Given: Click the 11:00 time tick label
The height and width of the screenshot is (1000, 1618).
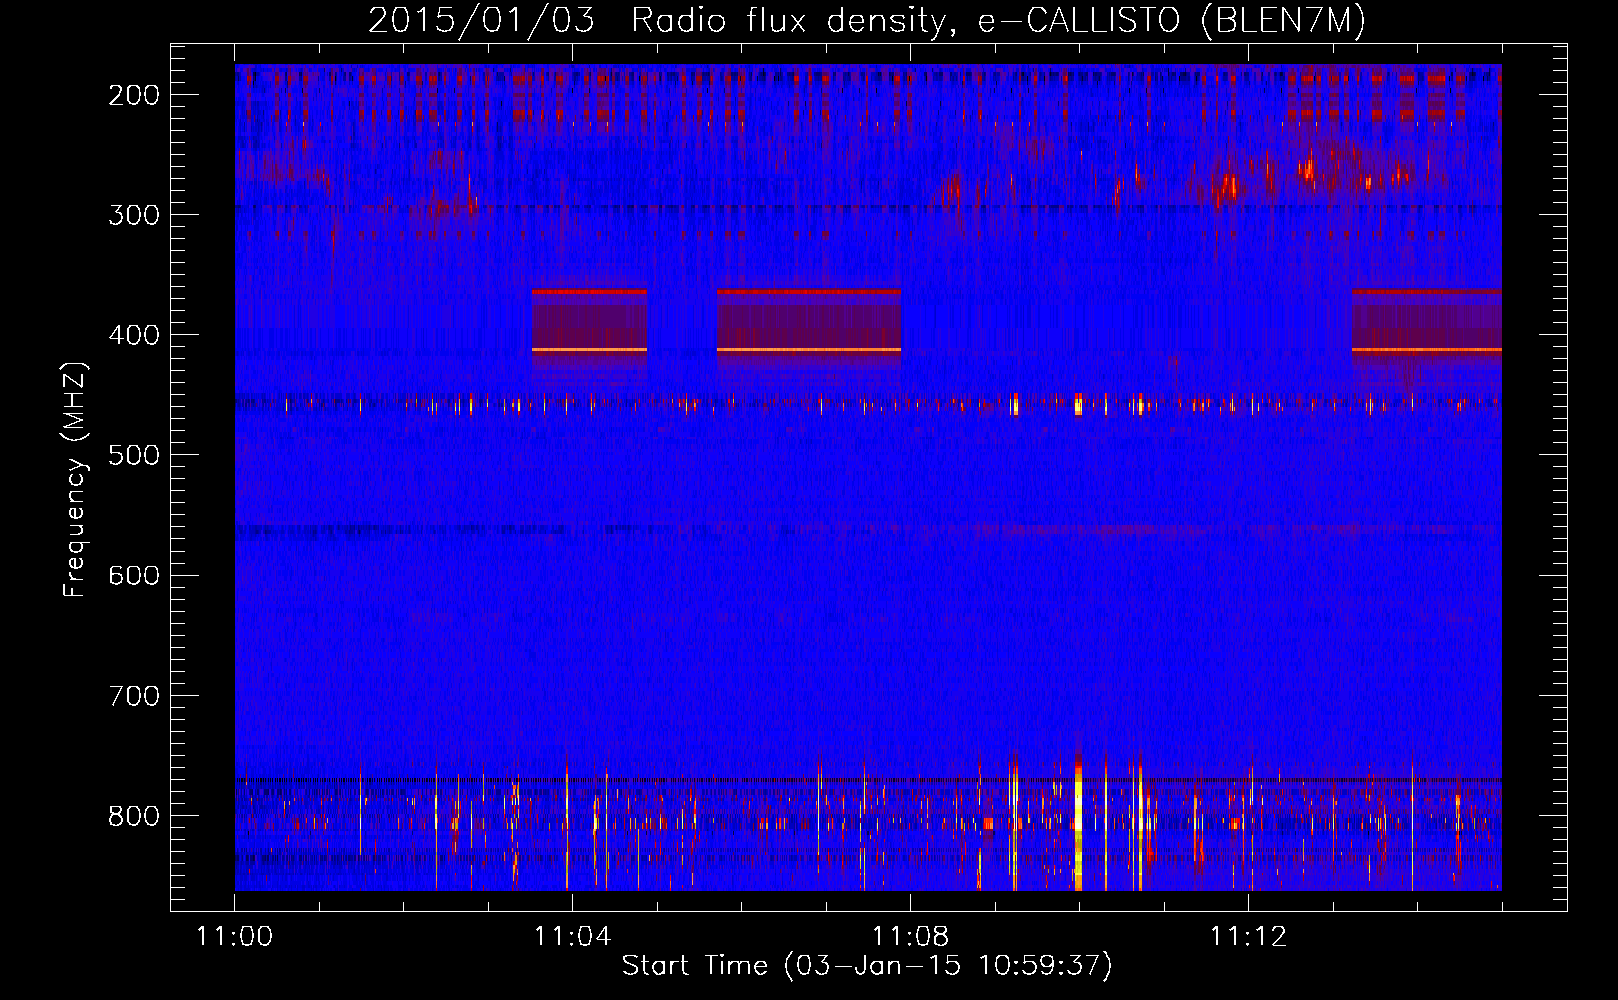Looking at the screenshot, I should tap(235, 937).
